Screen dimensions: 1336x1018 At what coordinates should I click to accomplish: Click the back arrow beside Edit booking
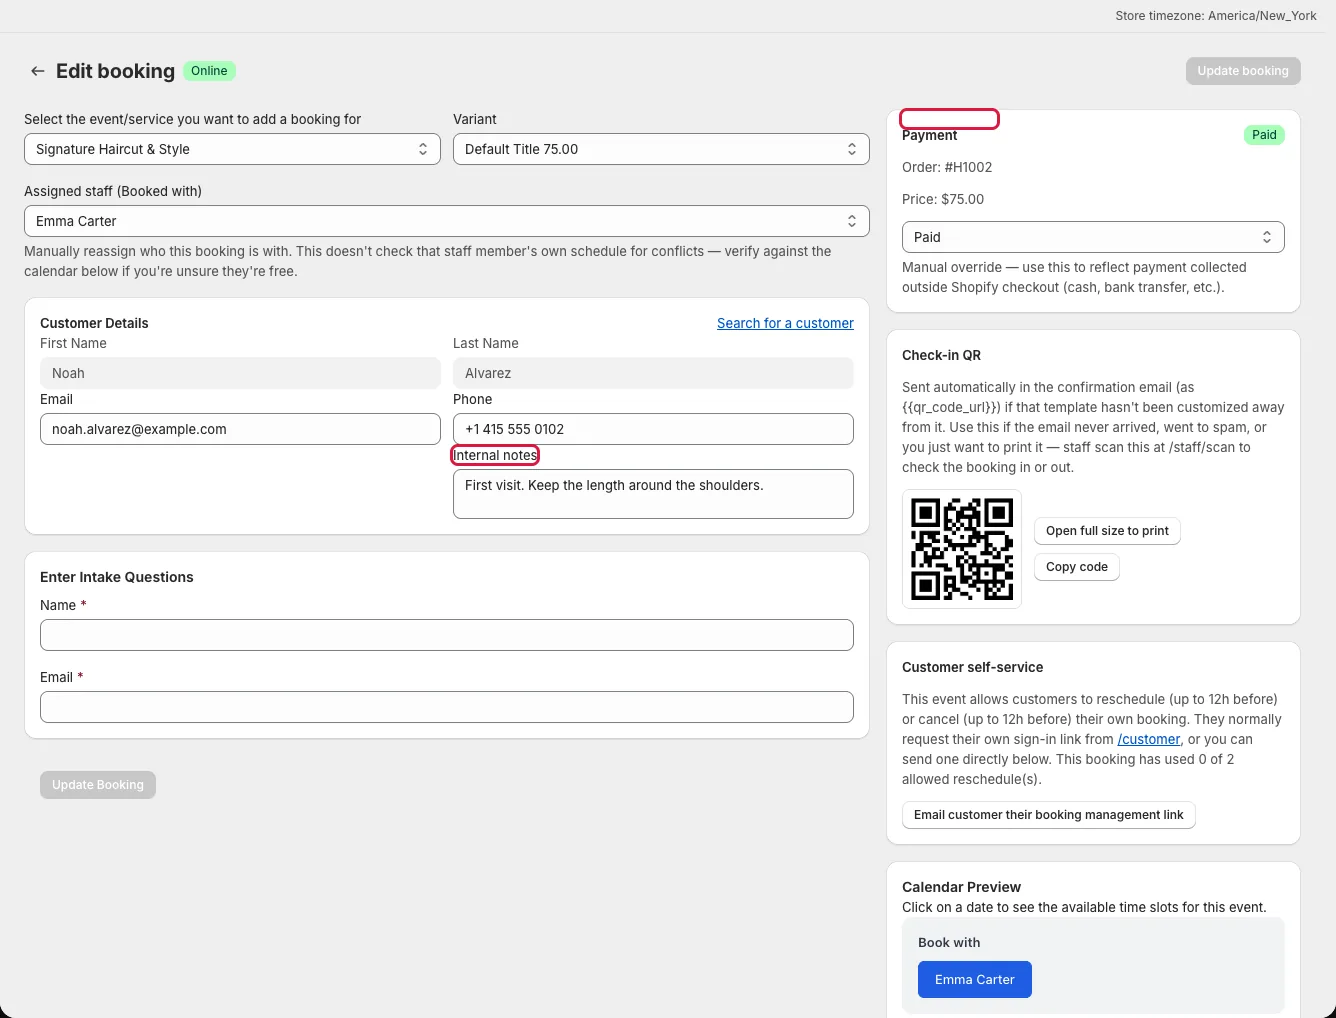coord(38,71)
